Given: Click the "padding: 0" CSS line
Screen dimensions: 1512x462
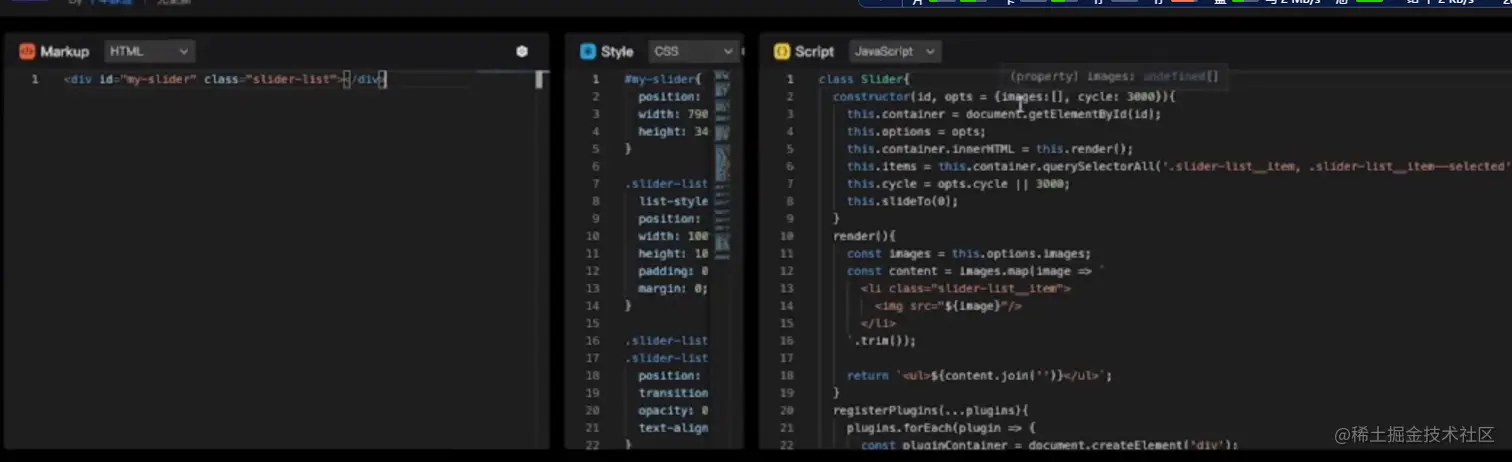Looking at the screenshot, I should 673,271.
